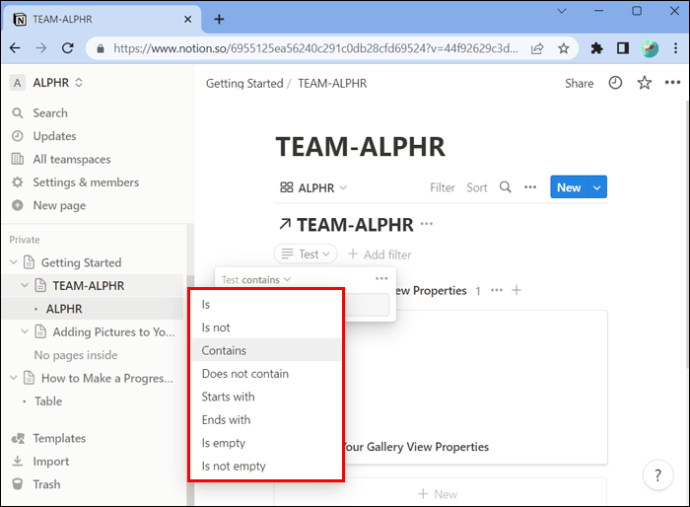Choose 'Is not empty' filter condition
This screenshot has height=507, width=690.
pyautogui.click(x=266, y=466)
